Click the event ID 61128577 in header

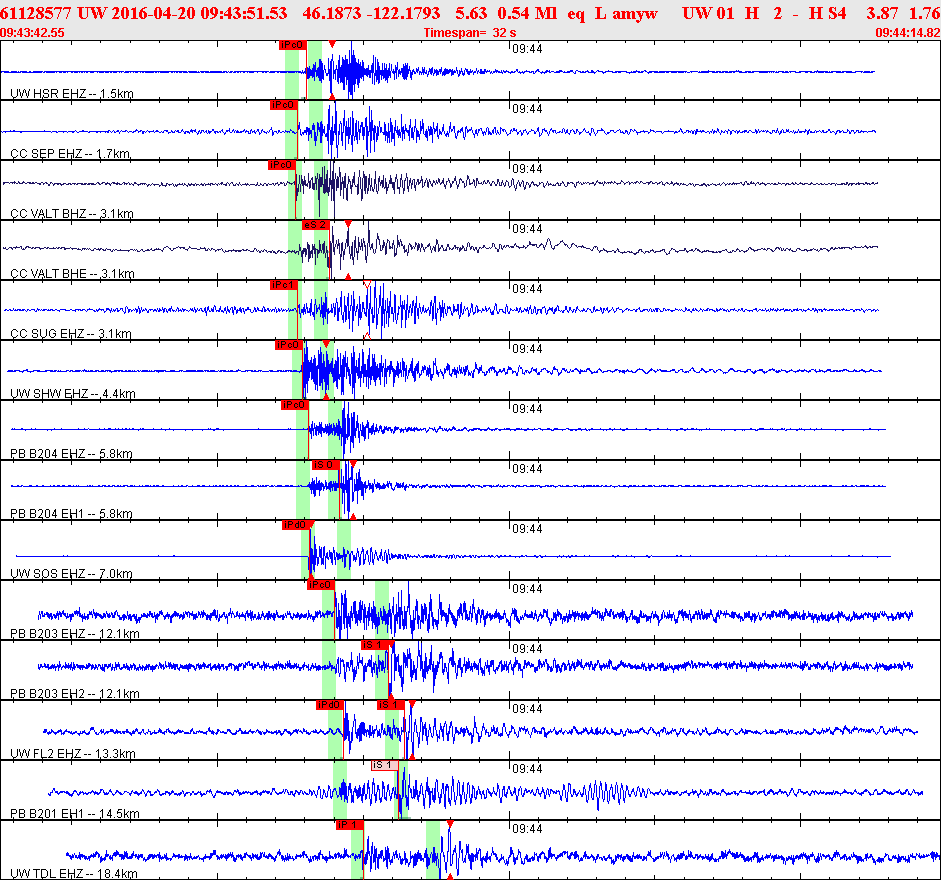coord(35,13)
